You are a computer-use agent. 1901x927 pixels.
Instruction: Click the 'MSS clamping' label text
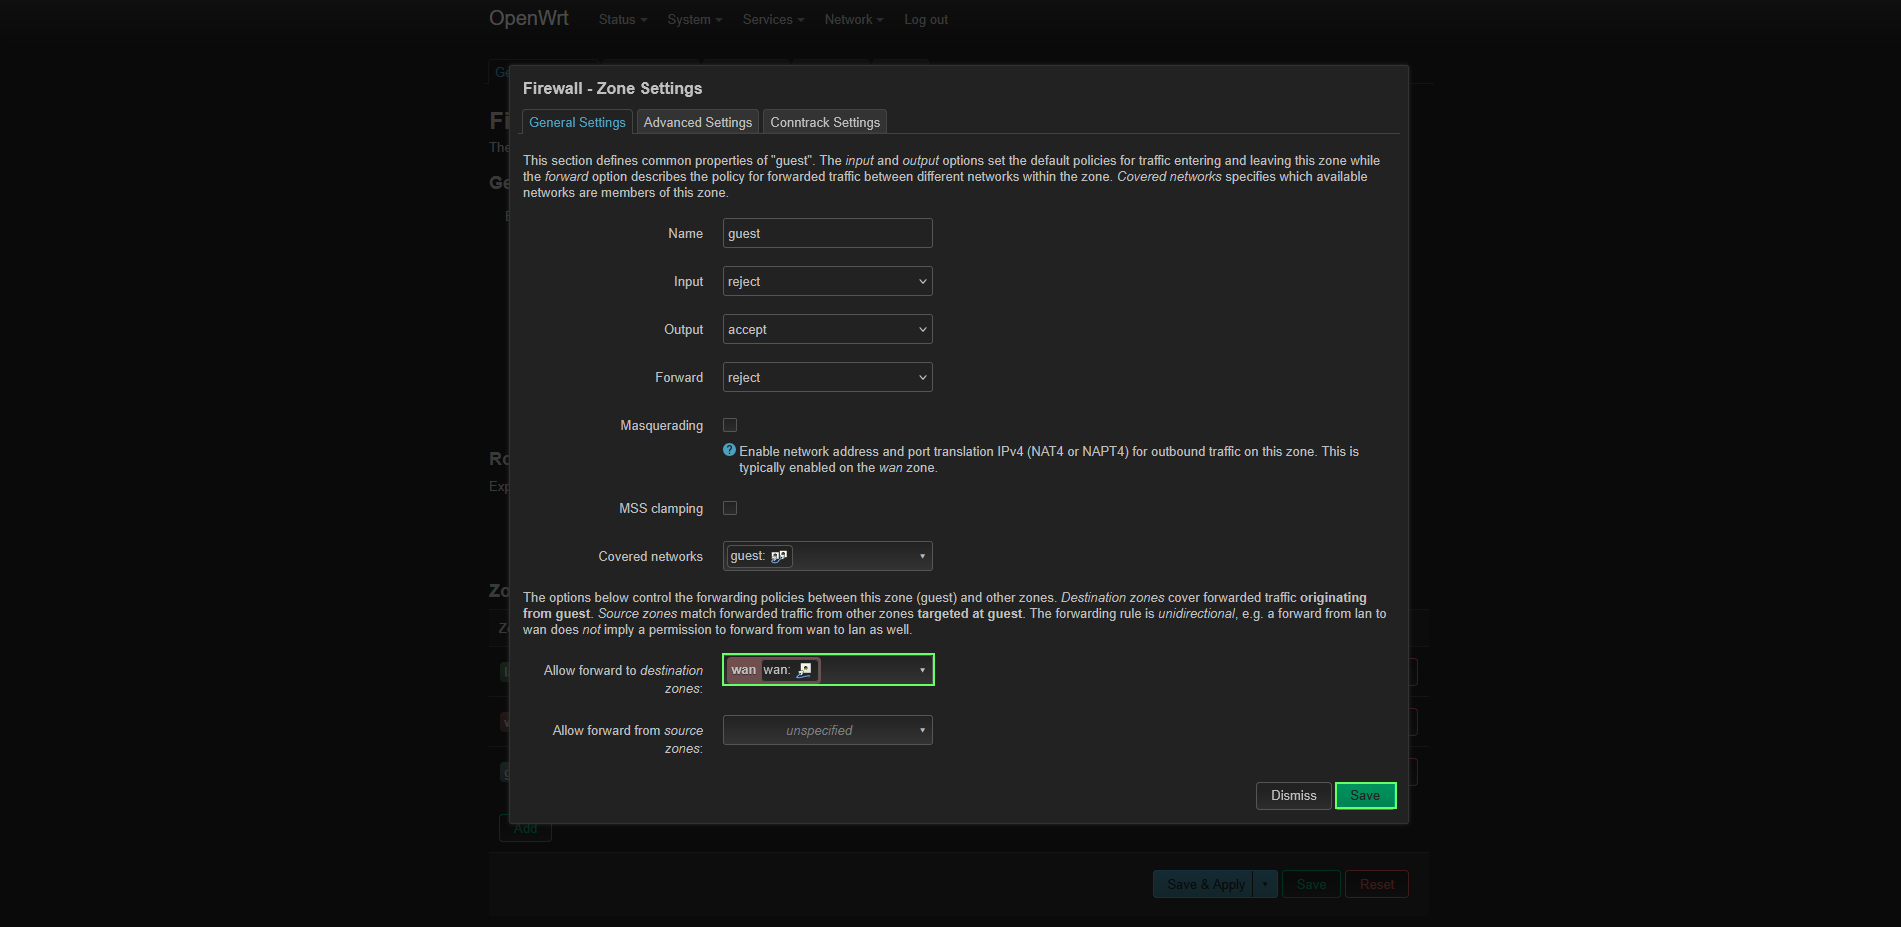660,508
